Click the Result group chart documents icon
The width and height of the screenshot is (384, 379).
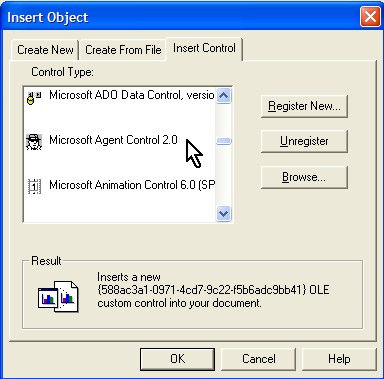click(59, 296)
